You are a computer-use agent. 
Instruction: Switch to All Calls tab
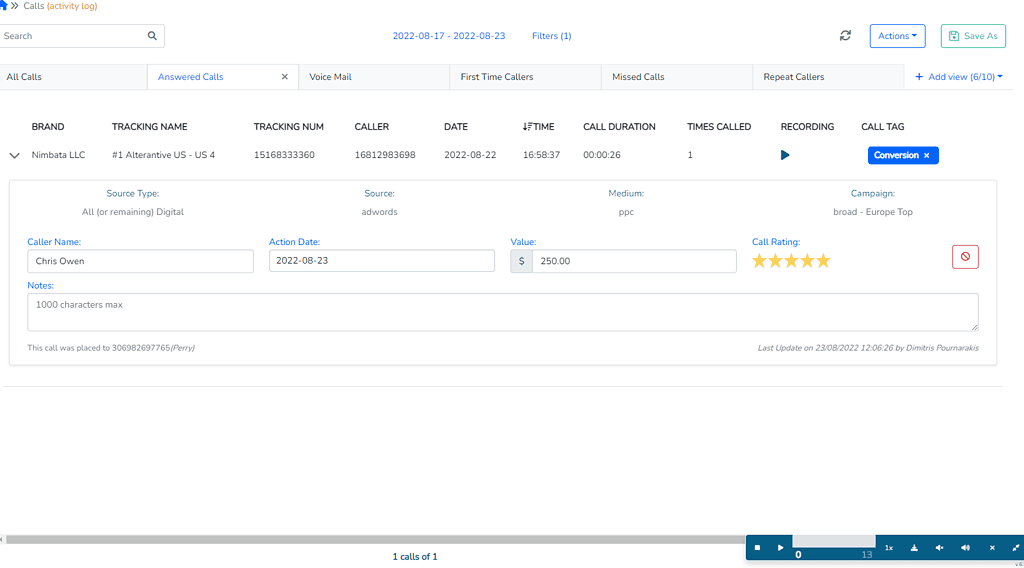73,76
